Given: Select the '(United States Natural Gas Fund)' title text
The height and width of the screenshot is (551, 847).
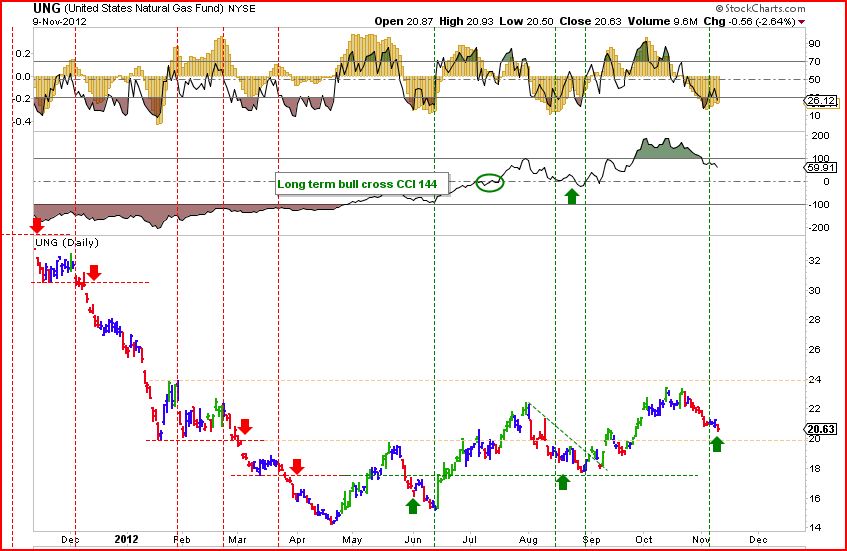Looking at the screenshot, I should (144, 9).
